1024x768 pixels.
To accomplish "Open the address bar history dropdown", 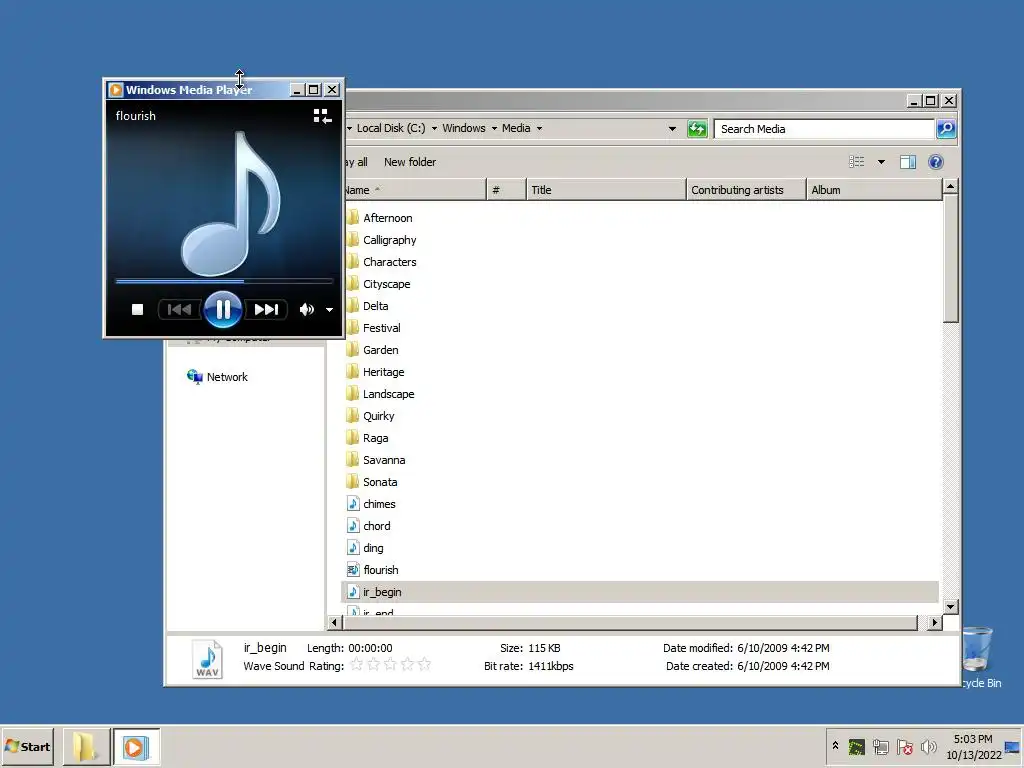I will [x=672, y=129].
